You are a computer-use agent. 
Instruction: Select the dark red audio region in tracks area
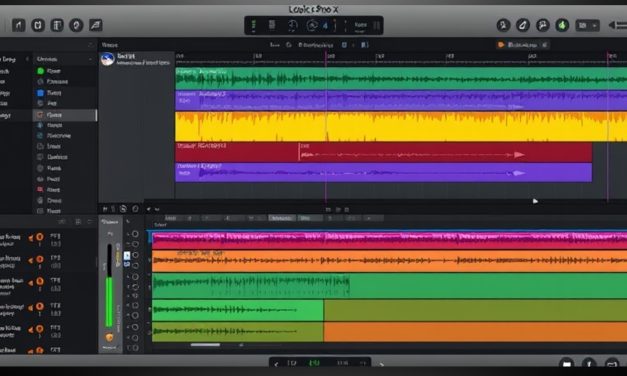[x=384, y=152]
